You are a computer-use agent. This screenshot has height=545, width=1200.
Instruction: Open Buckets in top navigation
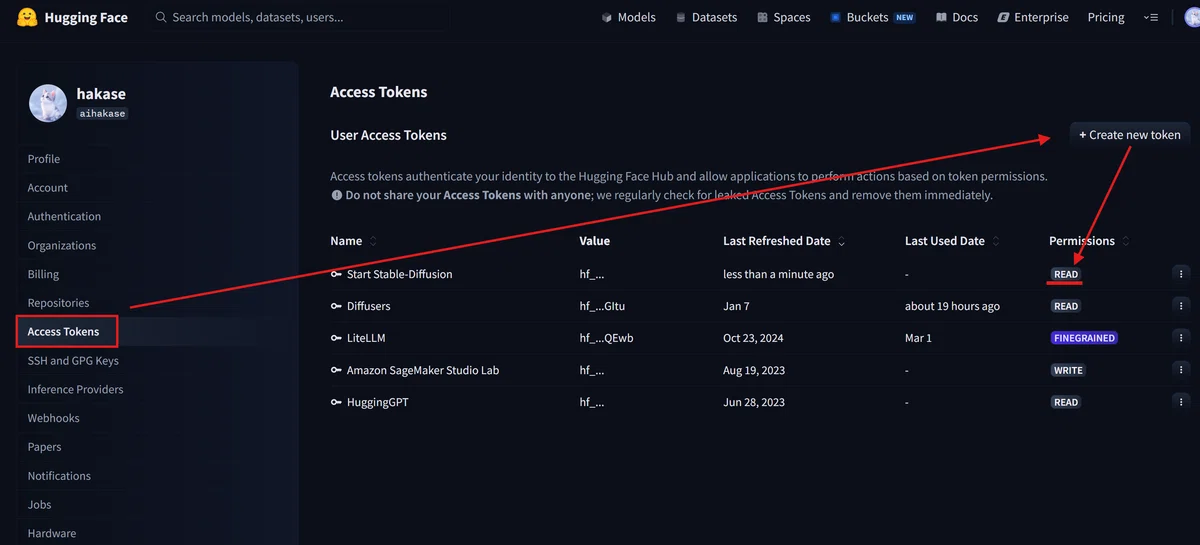point(872,17)
